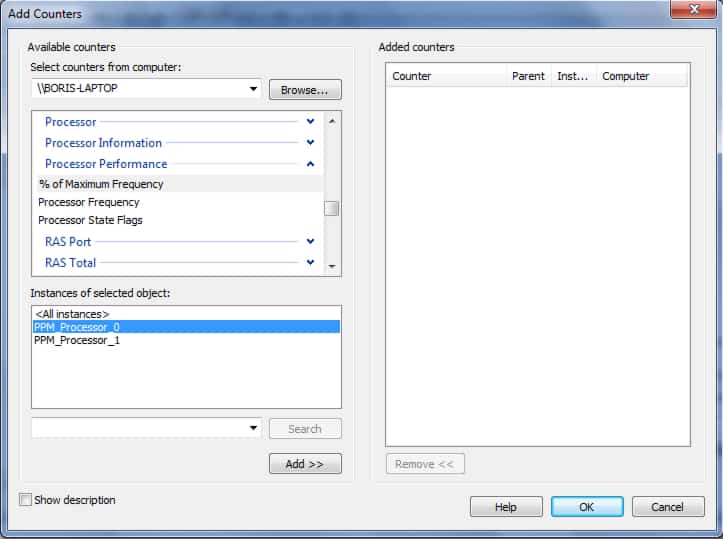Viewport: 723px width, 539px height.
Task: Click OK to confirm counters
Action: (x=587, y=507)
